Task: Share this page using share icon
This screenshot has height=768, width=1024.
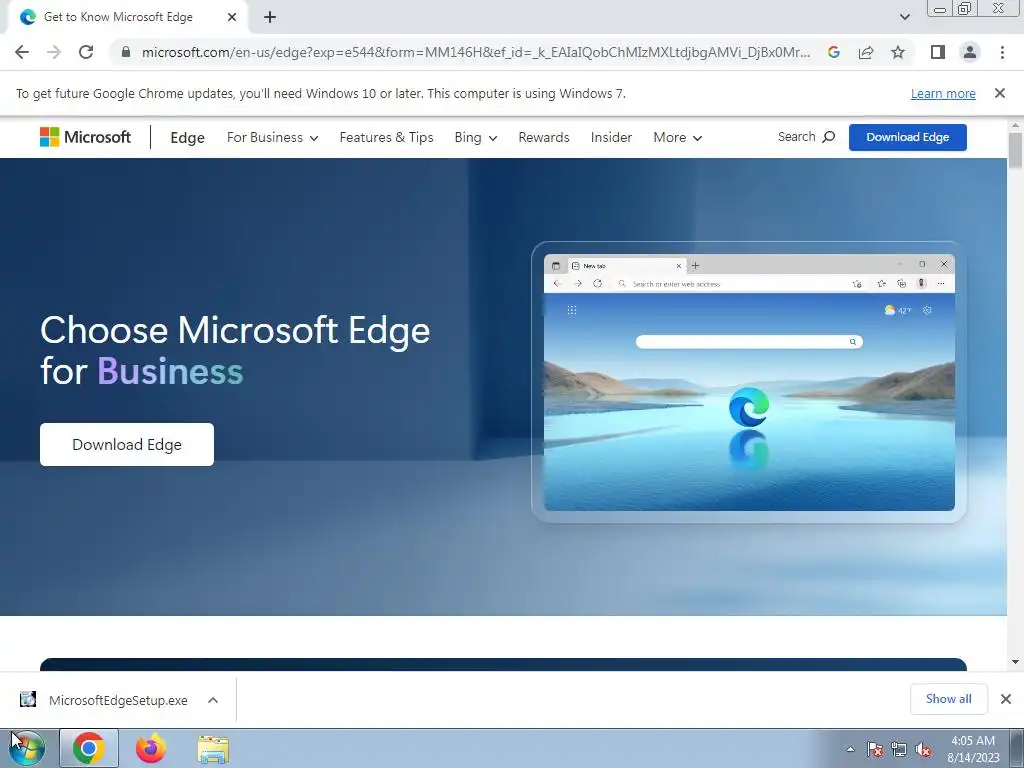Action: click(866, 52)
